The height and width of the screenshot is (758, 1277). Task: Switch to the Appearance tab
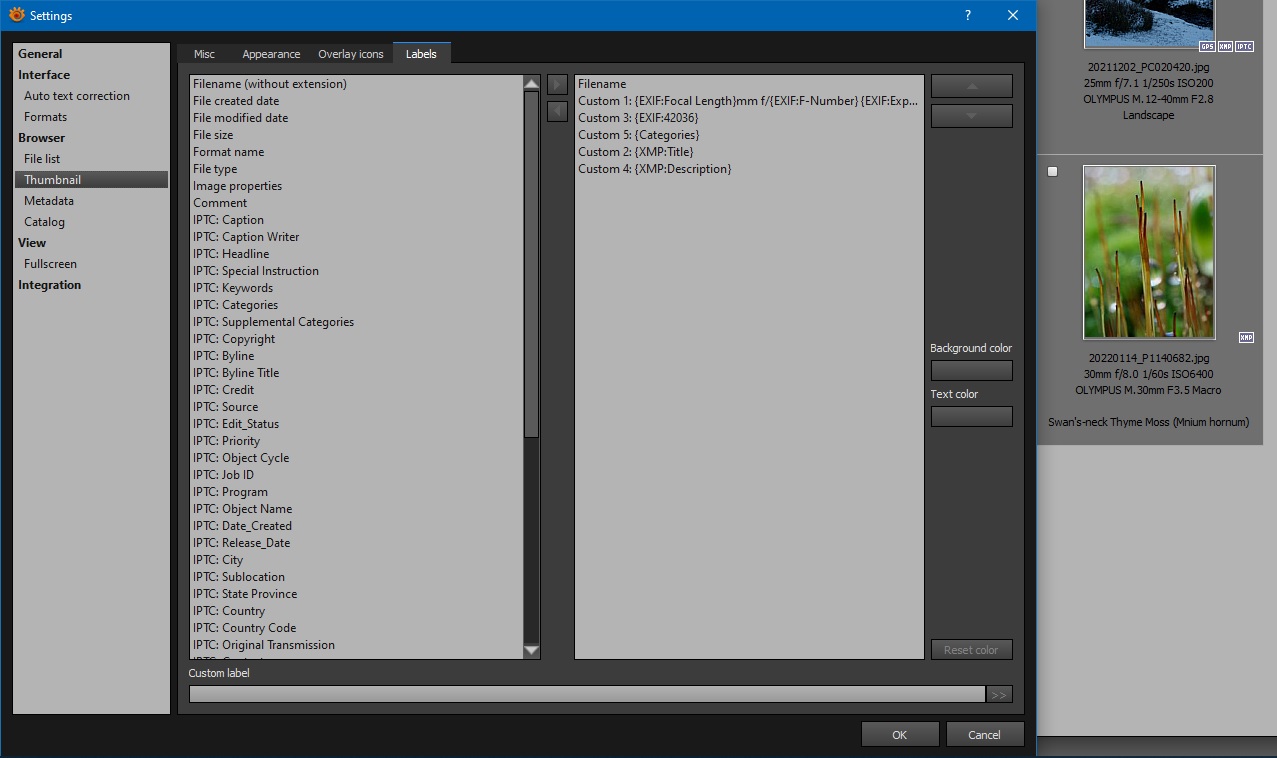[x=271, y=54]
